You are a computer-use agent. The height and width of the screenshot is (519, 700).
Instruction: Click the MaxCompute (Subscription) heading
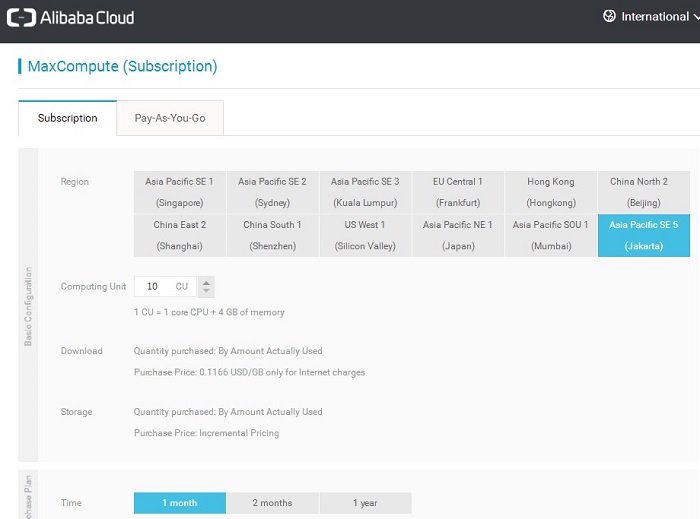(x=122, y=66)
